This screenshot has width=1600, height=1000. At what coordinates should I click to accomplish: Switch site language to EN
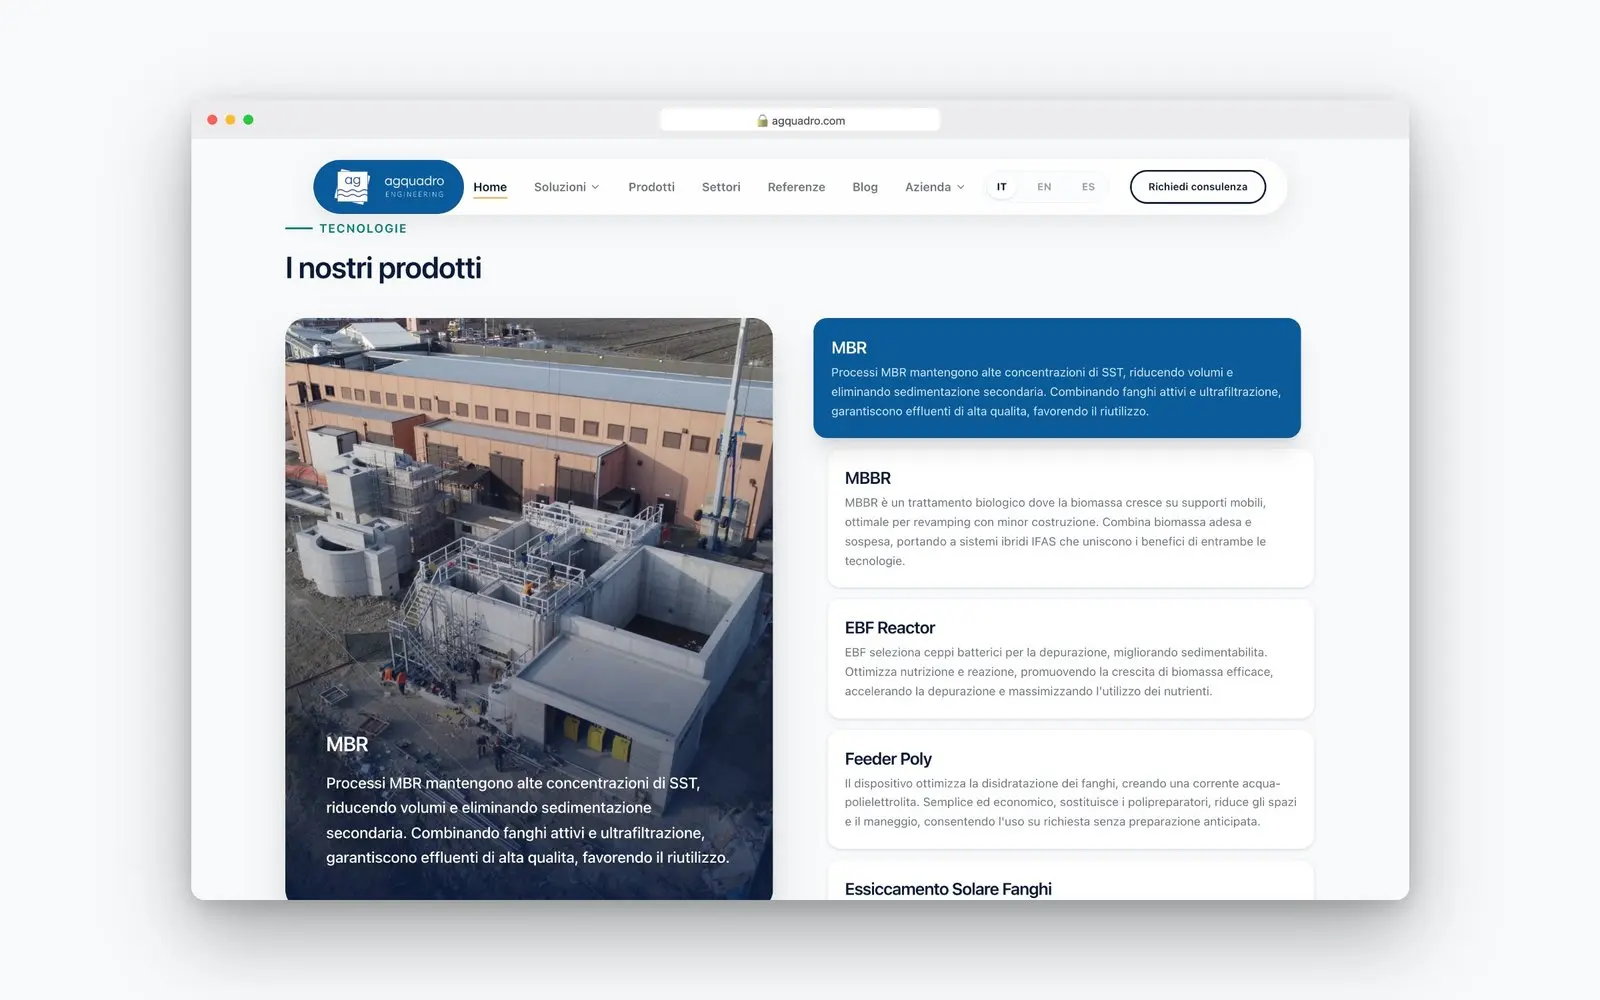click(1044, 187)
